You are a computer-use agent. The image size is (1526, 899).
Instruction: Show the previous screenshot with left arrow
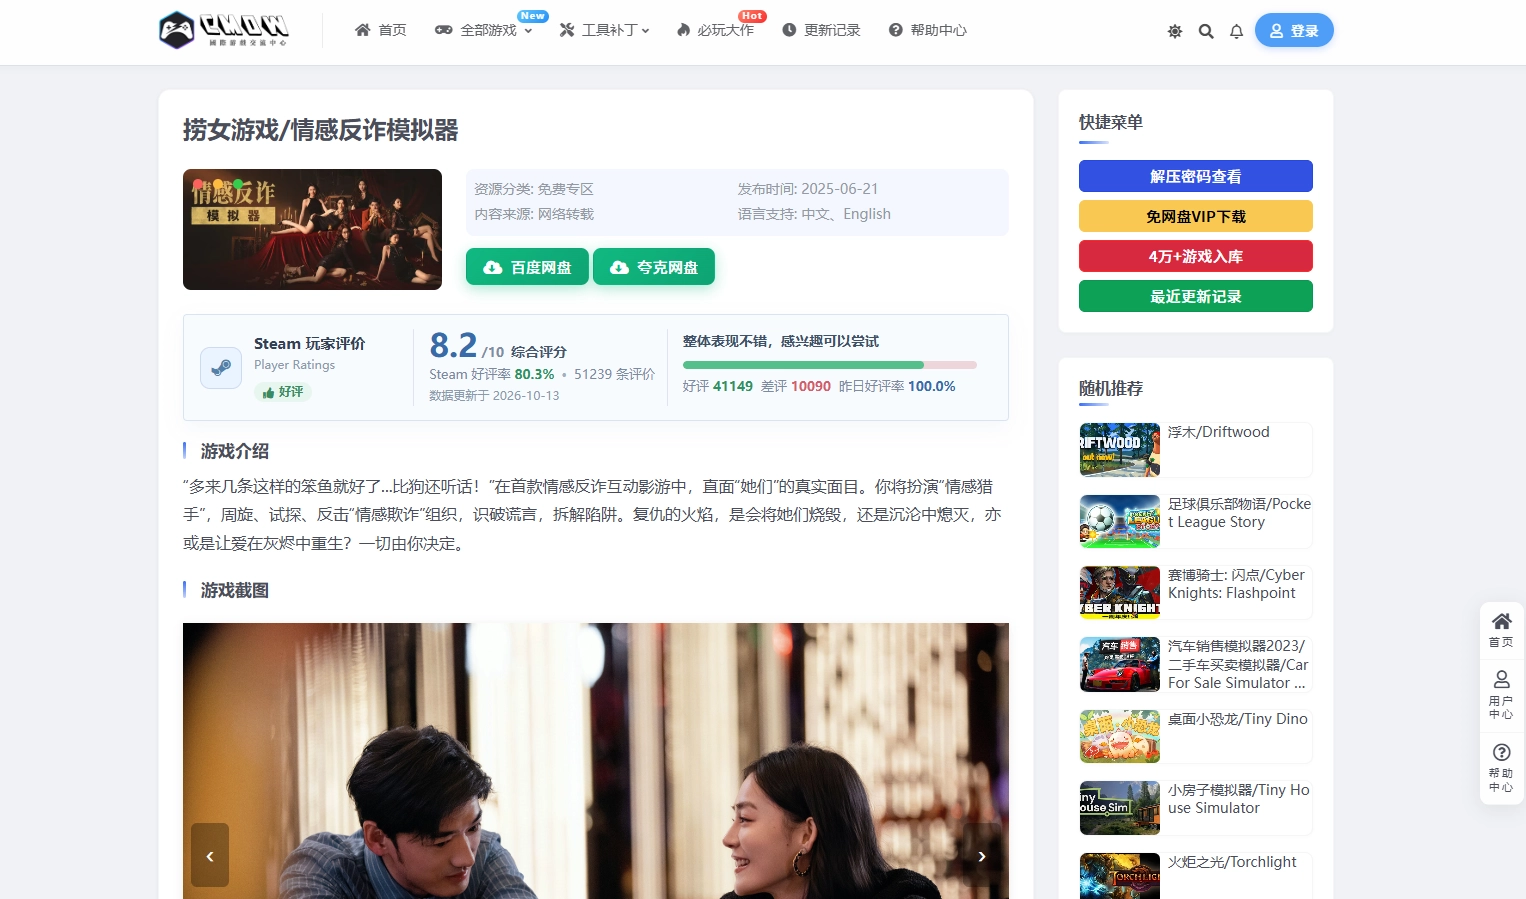(x=210, y=855)
